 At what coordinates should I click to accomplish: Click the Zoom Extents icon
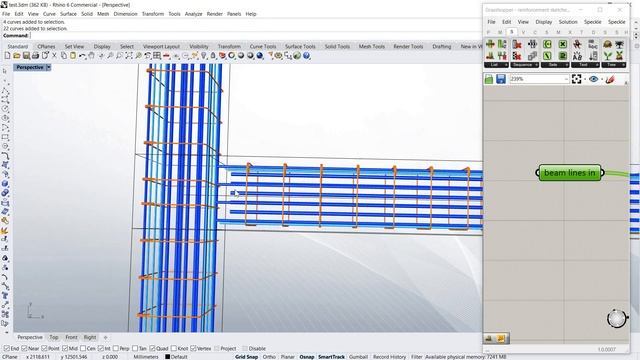[129, 56]
